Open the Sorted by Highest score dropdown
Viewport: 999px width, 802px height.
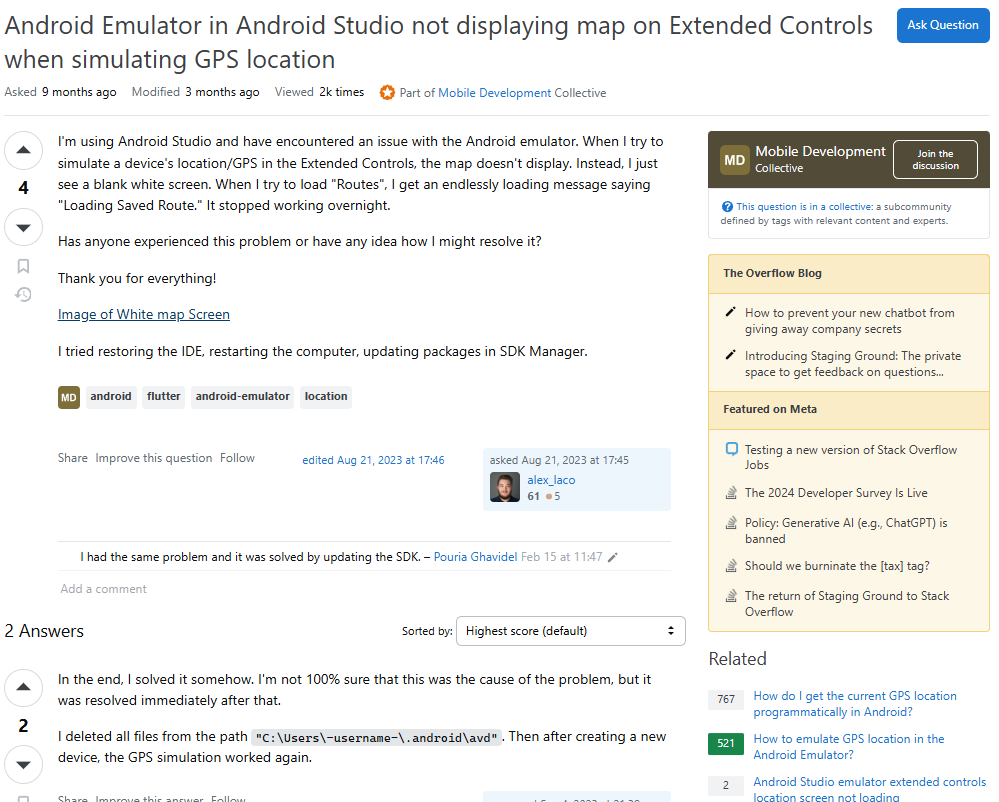point(571,631)
